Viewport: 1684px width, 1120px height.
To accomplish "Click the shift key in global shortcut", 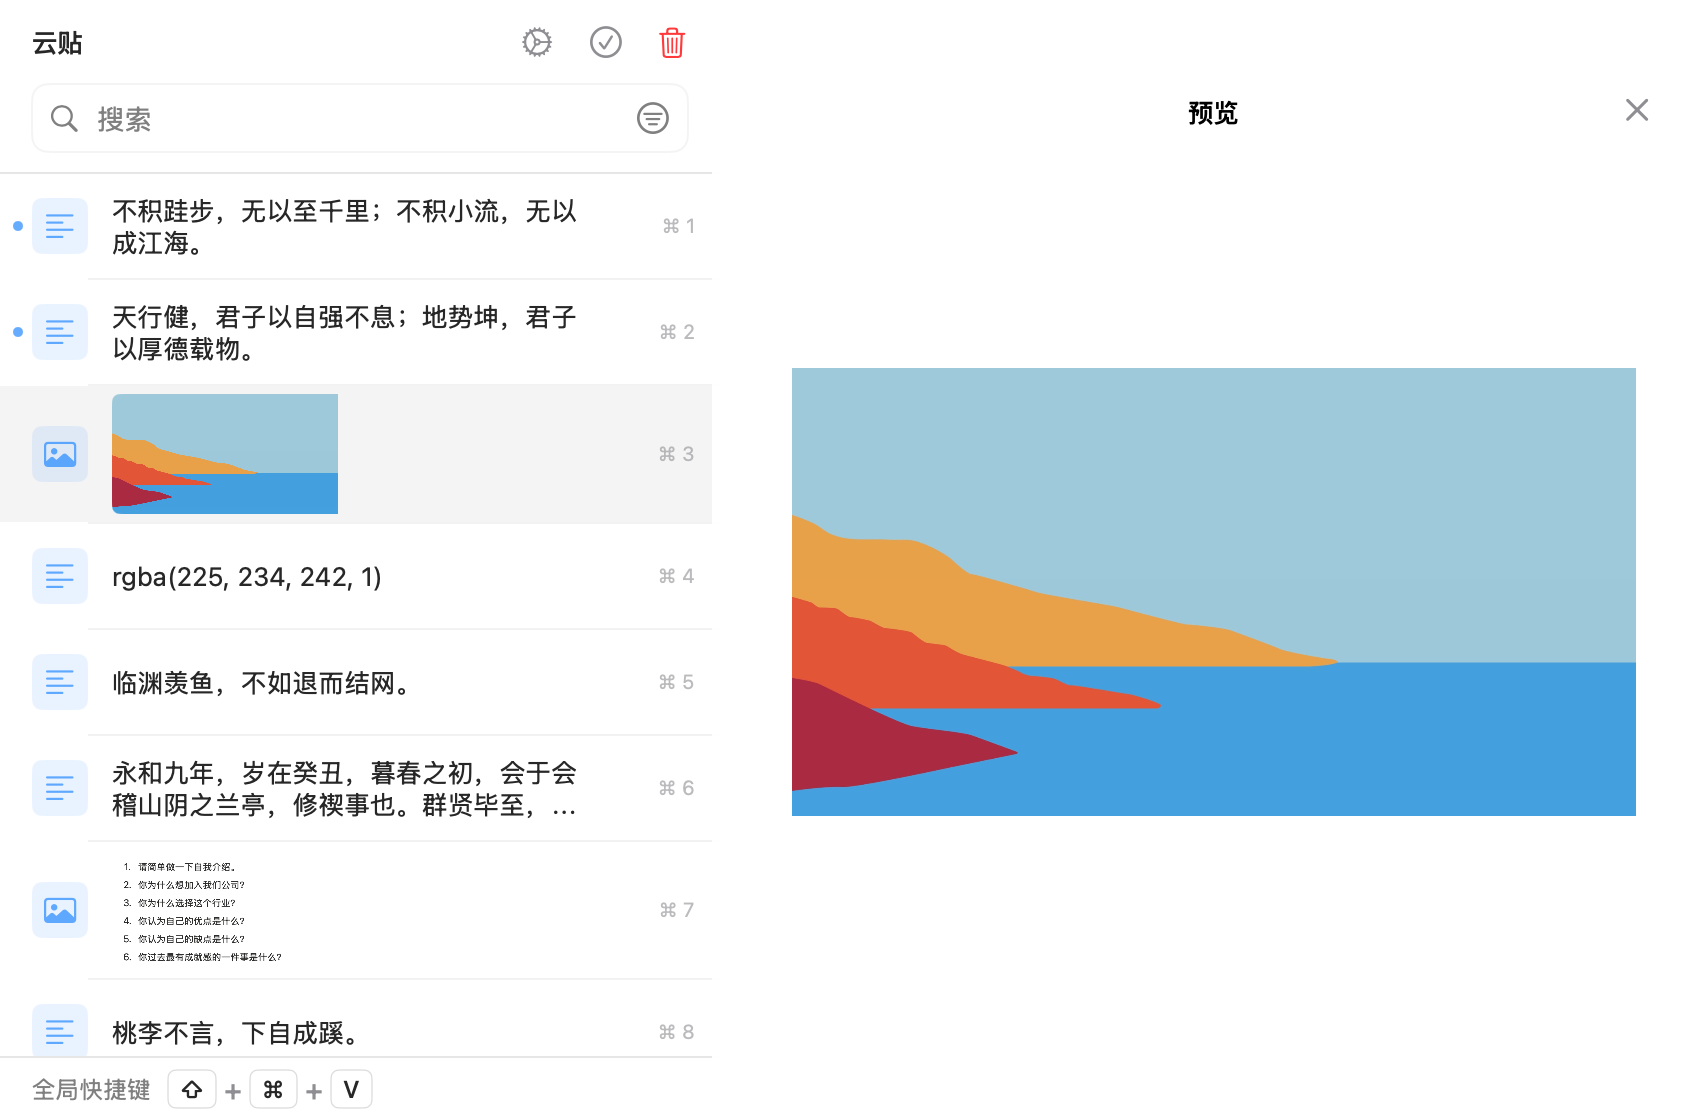I will point(192,1089).
